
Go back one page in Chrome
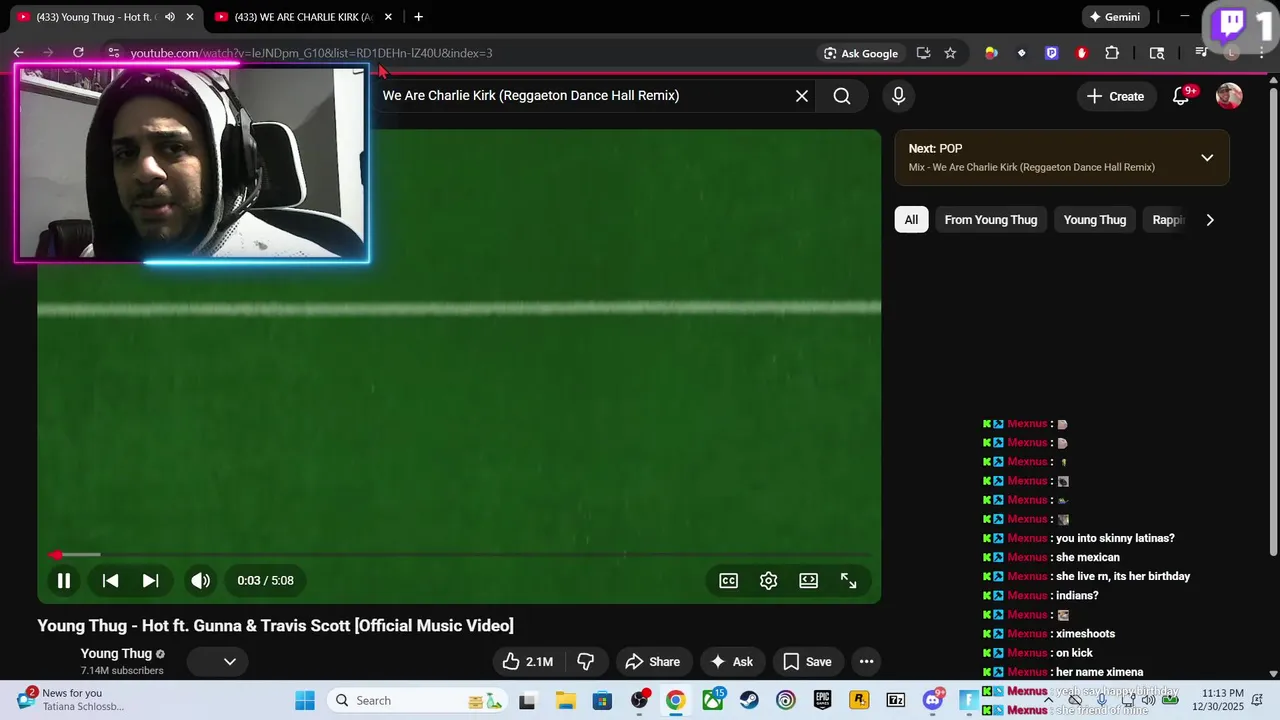pyautogui.click(x=18, y=53)
